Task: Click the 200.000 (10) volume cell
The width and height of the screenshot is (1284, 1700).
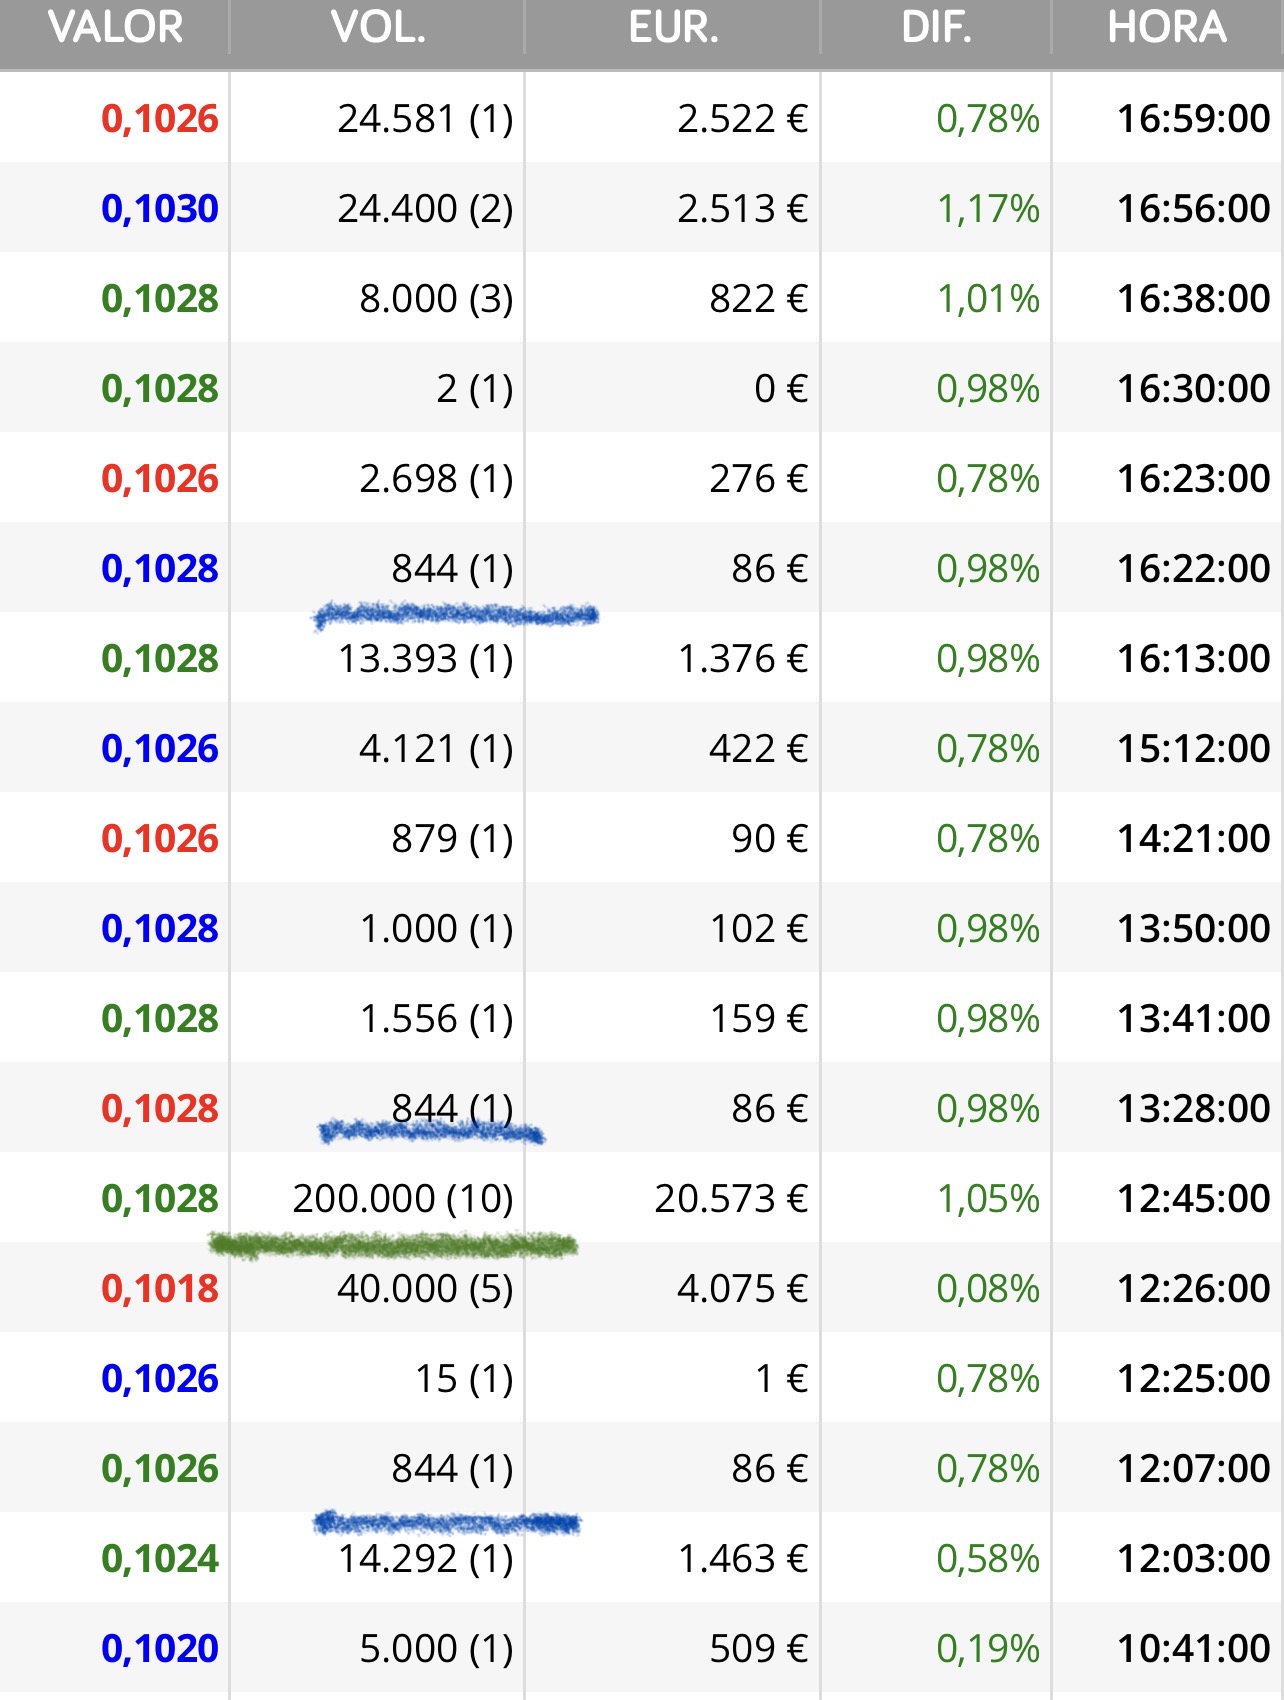Action: [x=403, y=1199]
